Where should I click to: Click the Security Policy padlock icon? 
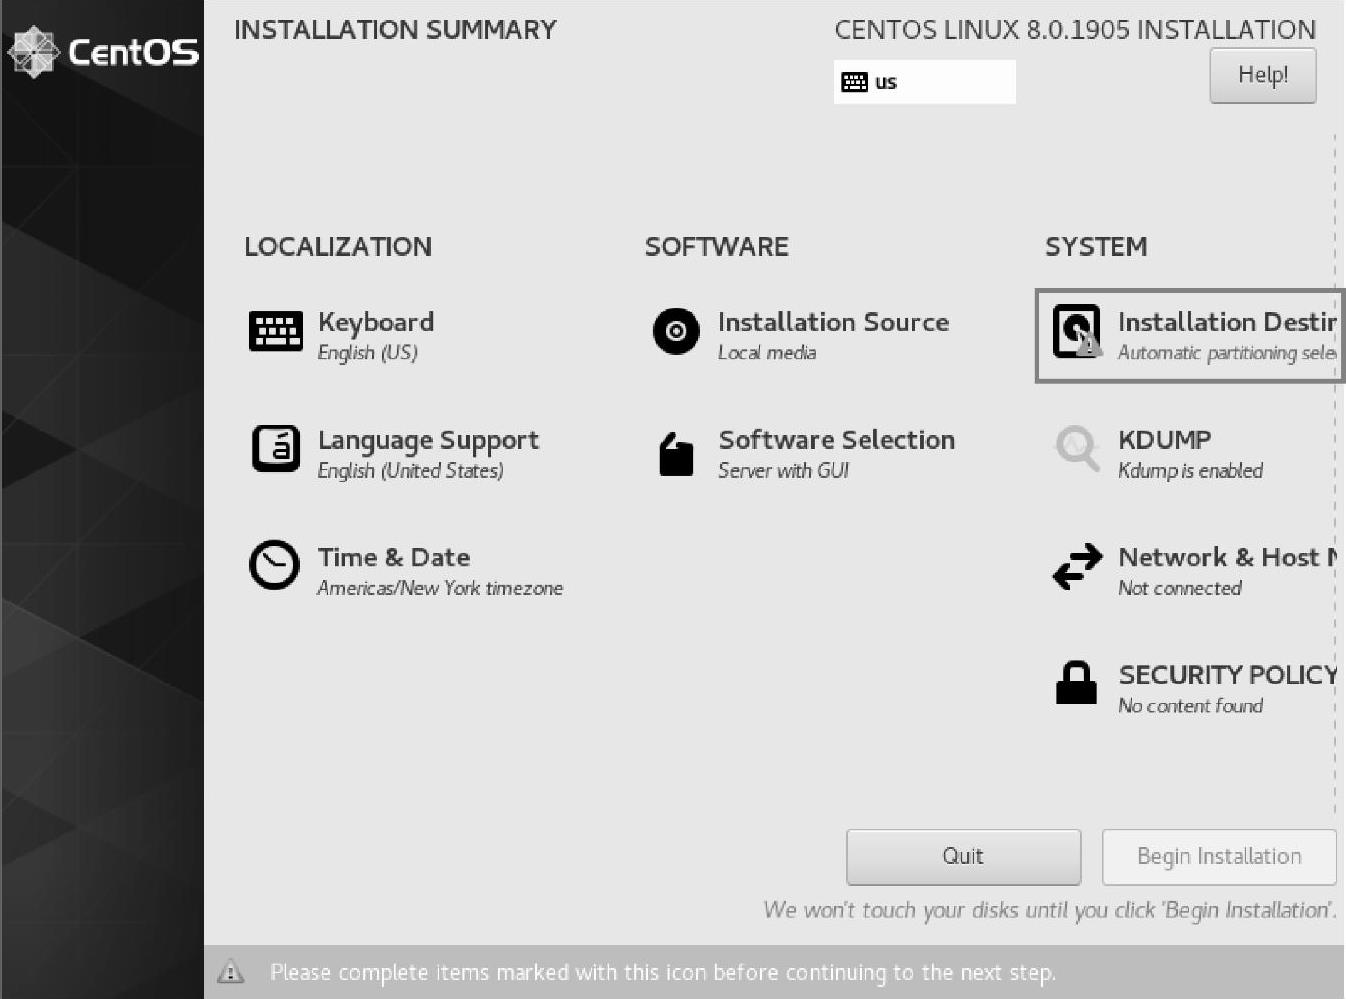point(1076,682)
